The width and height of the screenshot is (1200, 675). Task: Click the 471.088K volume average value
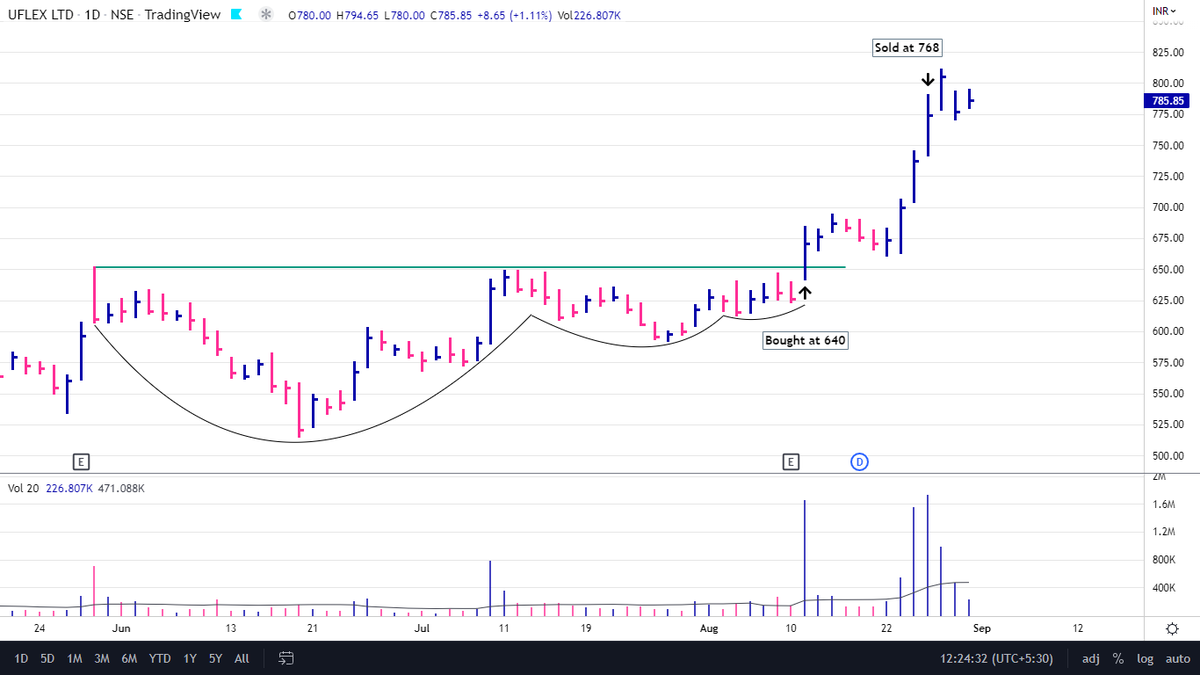121,489
